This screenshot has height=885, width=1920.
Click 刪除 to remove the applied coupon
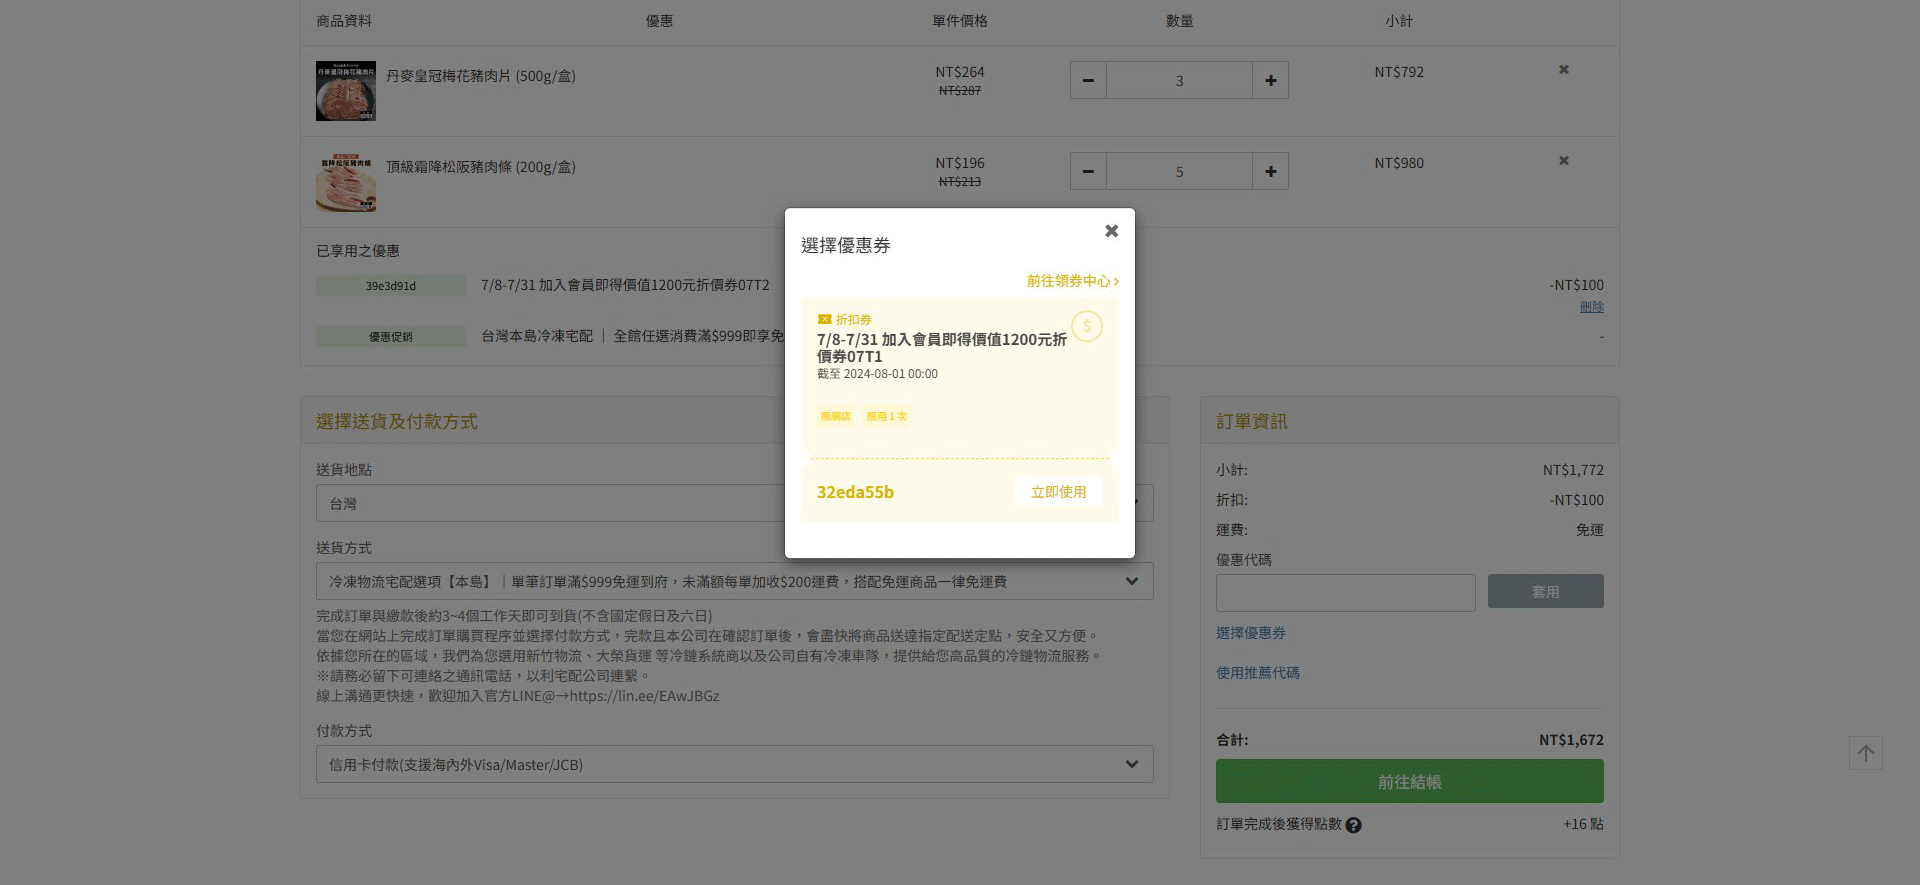[x=1591, y=307]
